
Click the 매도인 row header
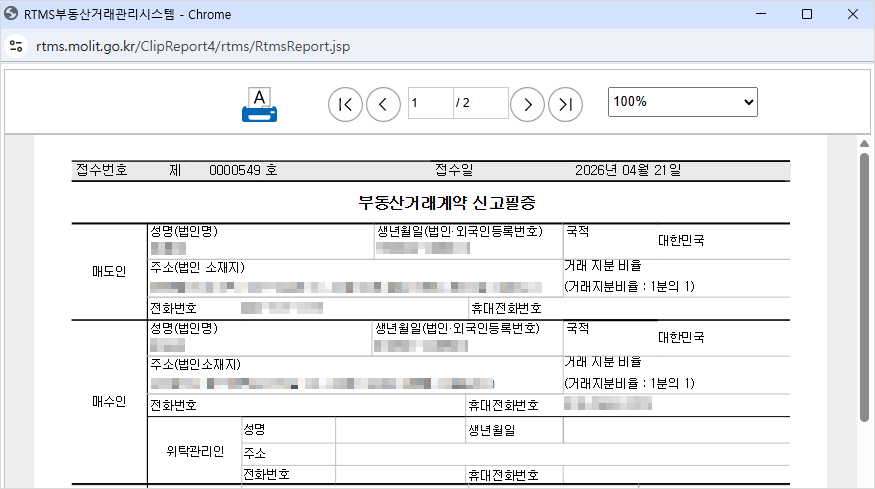pos(109,271)
